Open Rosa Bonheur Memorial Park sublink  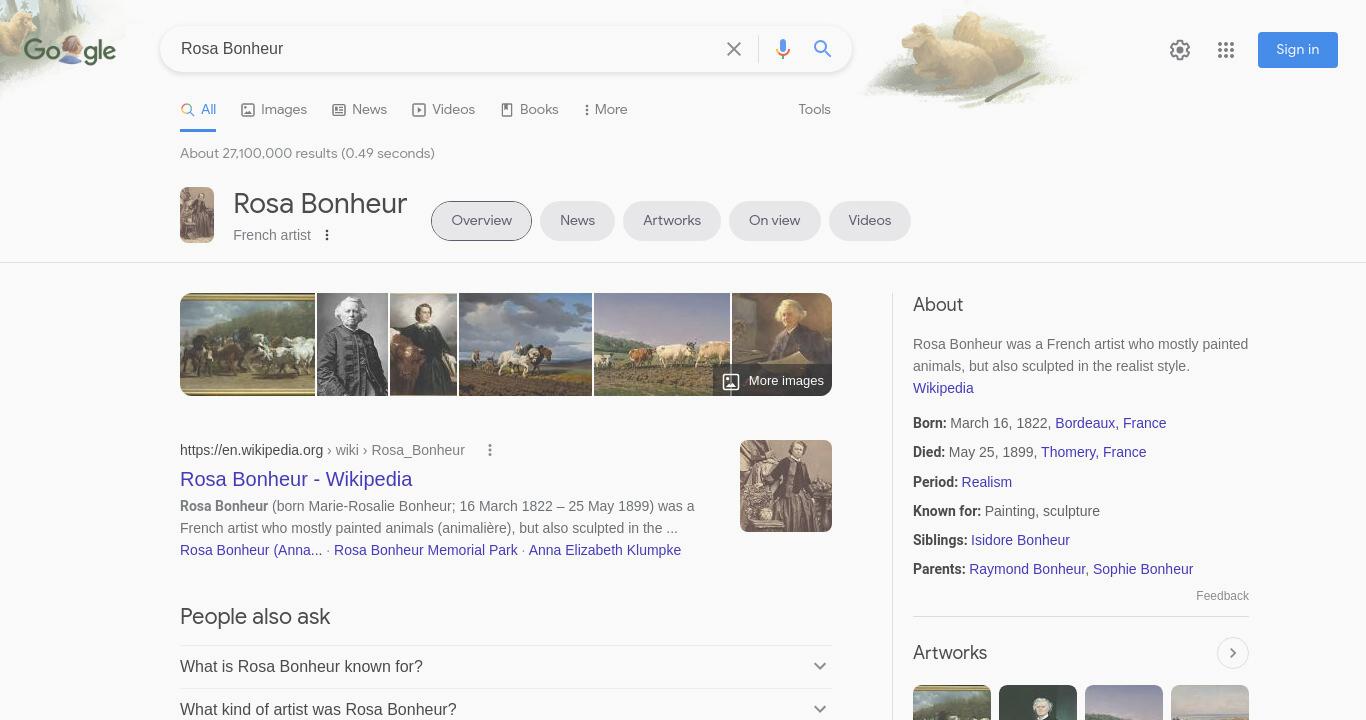click(x=426, y=550)
